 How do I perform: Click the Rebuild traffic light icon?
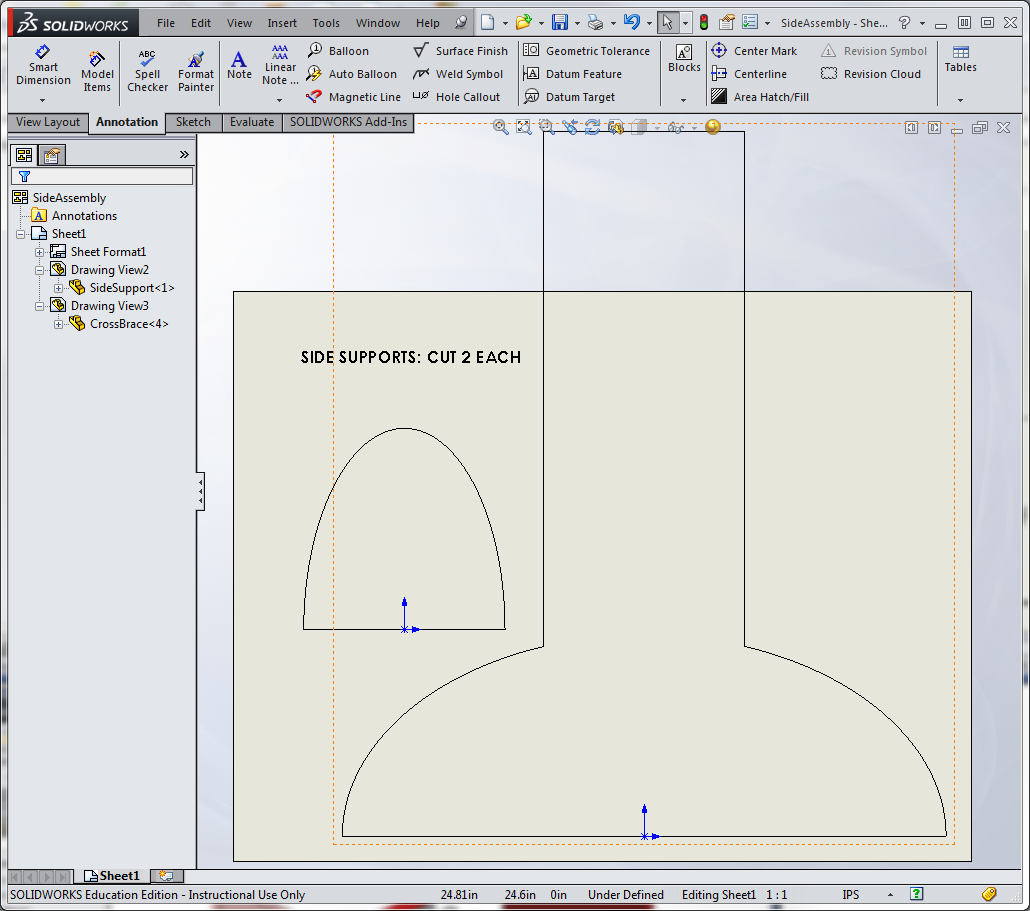pyautogui.click(x=704, y=22)
